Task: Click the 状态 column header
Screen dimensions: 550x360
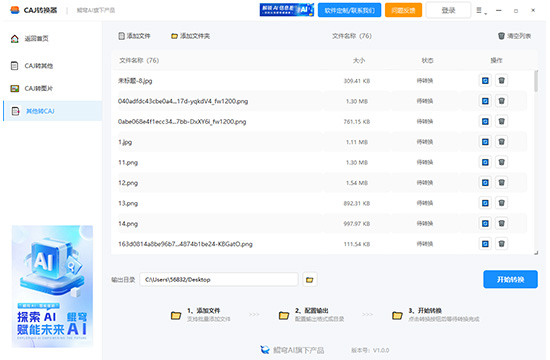Action: (x=427, y=61)
